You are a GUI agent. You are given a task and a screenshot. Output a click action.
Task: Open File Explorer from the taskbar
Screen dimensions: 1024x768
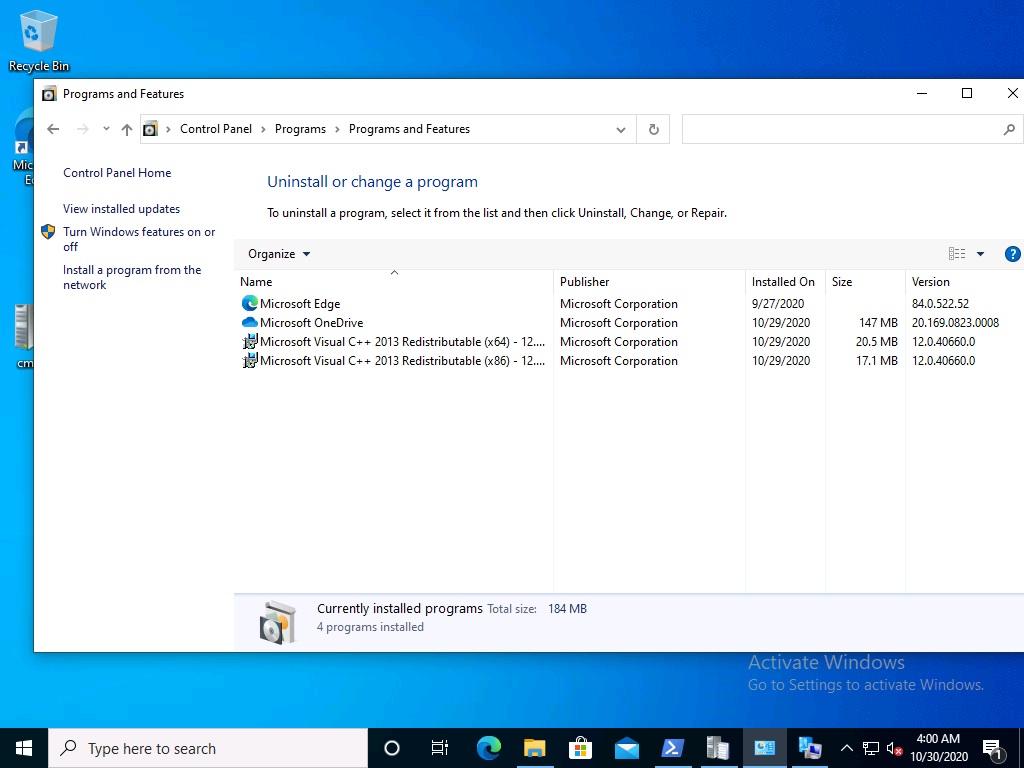[x=534, y=748]
